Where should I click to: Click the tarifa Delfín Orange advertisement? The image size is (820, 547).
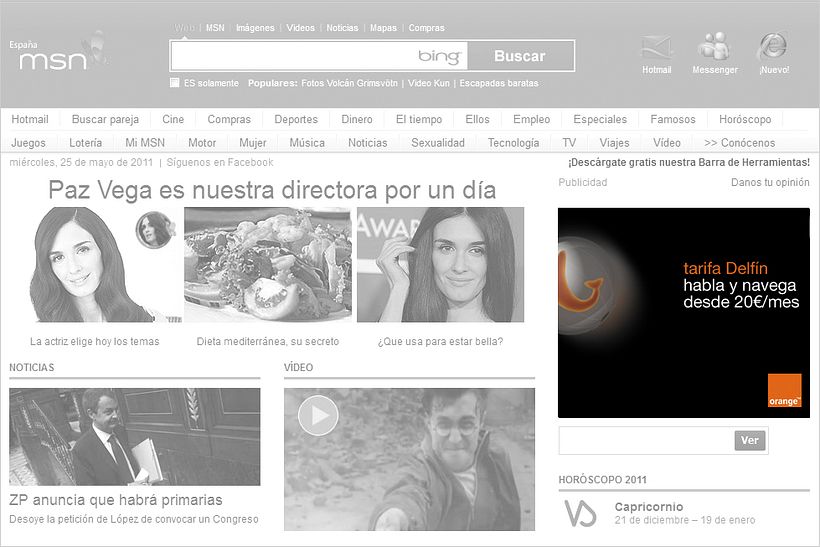pyautogui.click(x=684, y=313)
